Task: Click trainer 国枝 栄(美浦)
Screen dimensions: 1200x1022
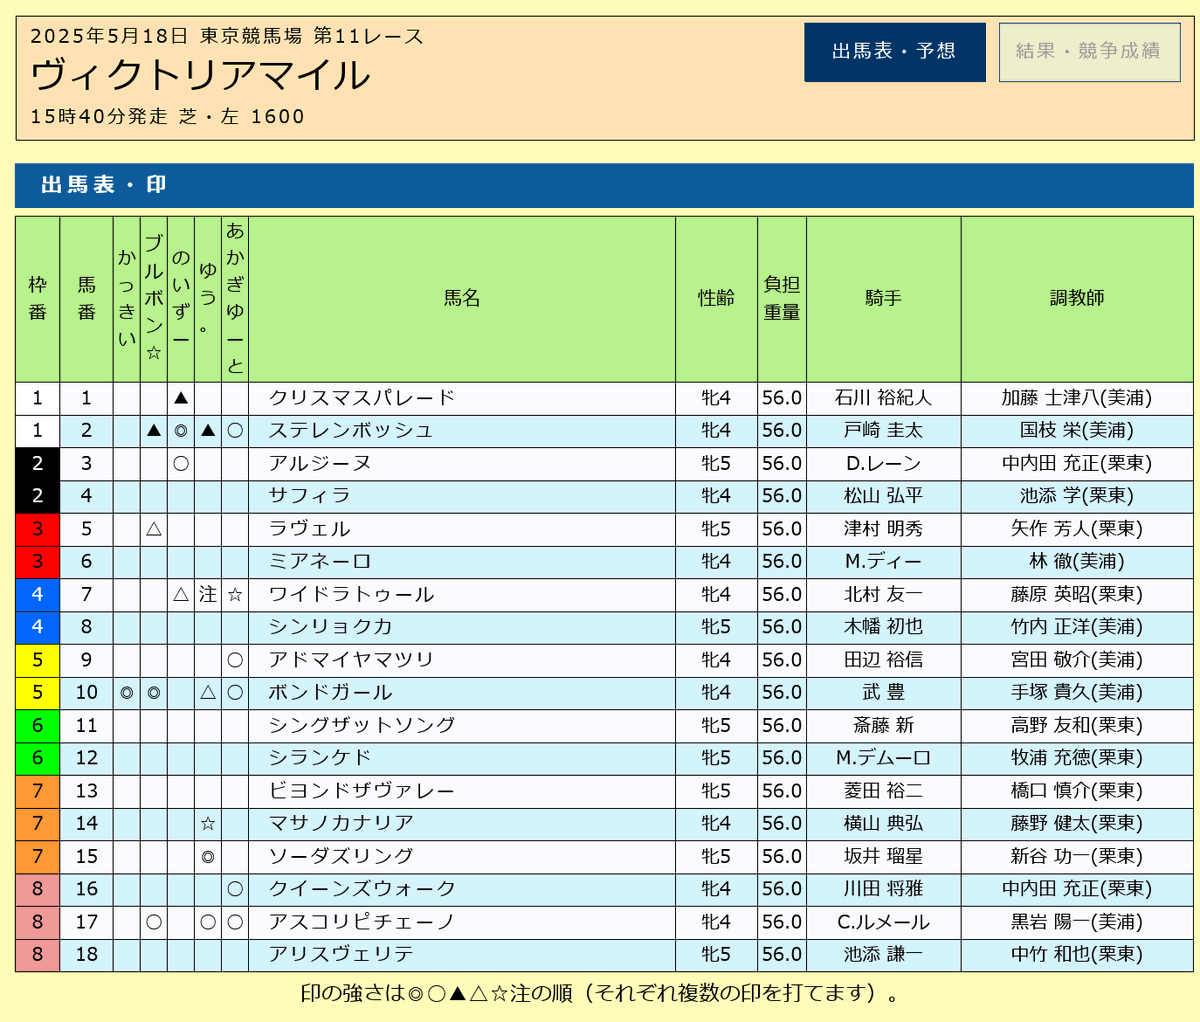Action: point(1077,431)
